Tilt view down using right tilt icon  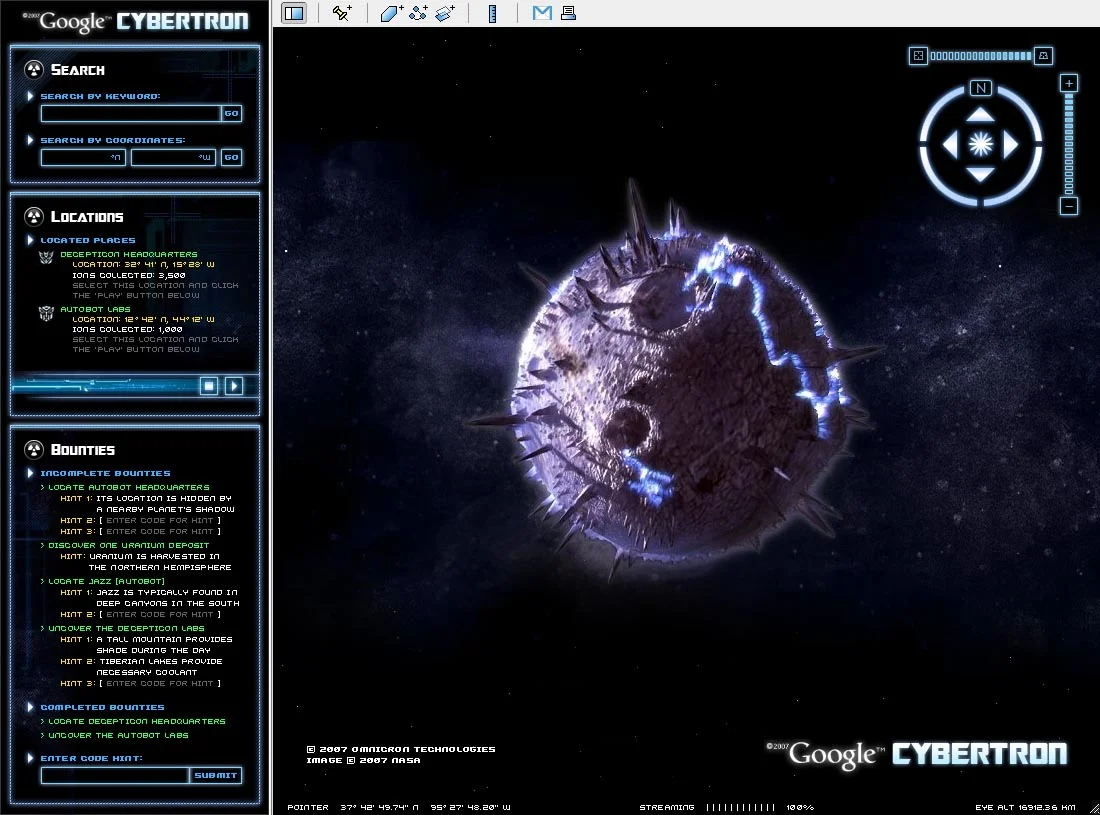click(x=1043, y=56)
